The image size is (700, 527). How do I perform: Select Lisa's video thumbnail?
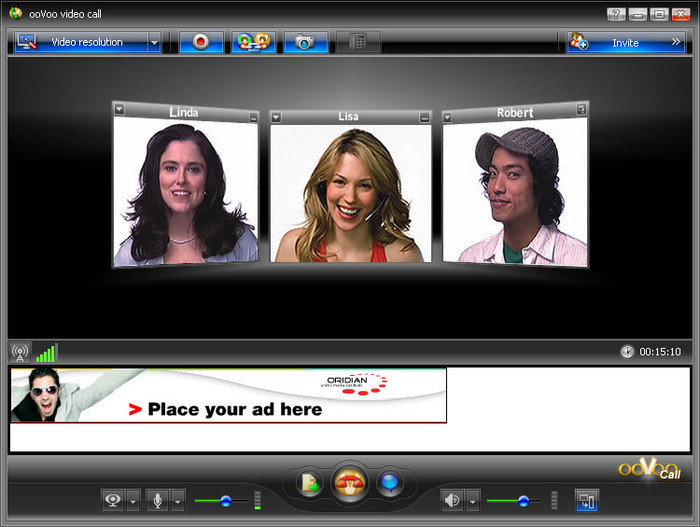pos(350,193)
